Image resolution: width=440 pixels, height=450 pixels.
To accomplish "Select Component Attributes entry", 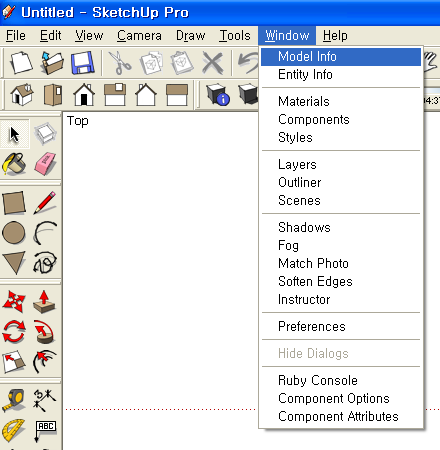I will 341,417.
